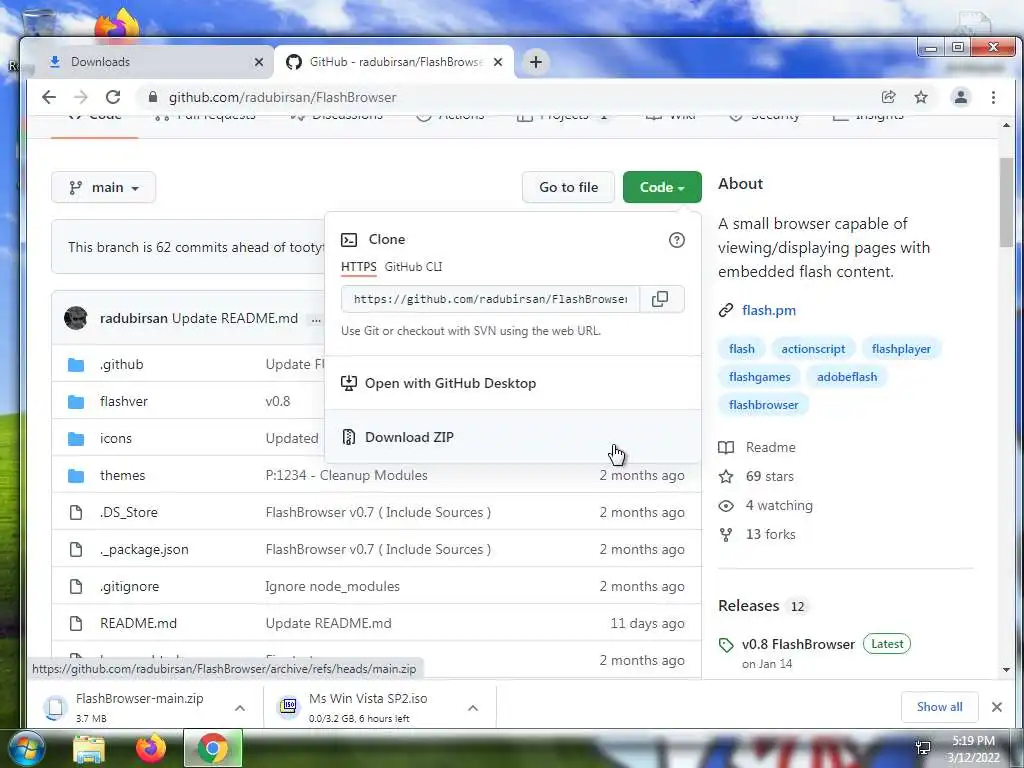This screenshot has height=768, width=1024.
Task: Click the icons folder icon
Action: [76, 438]
